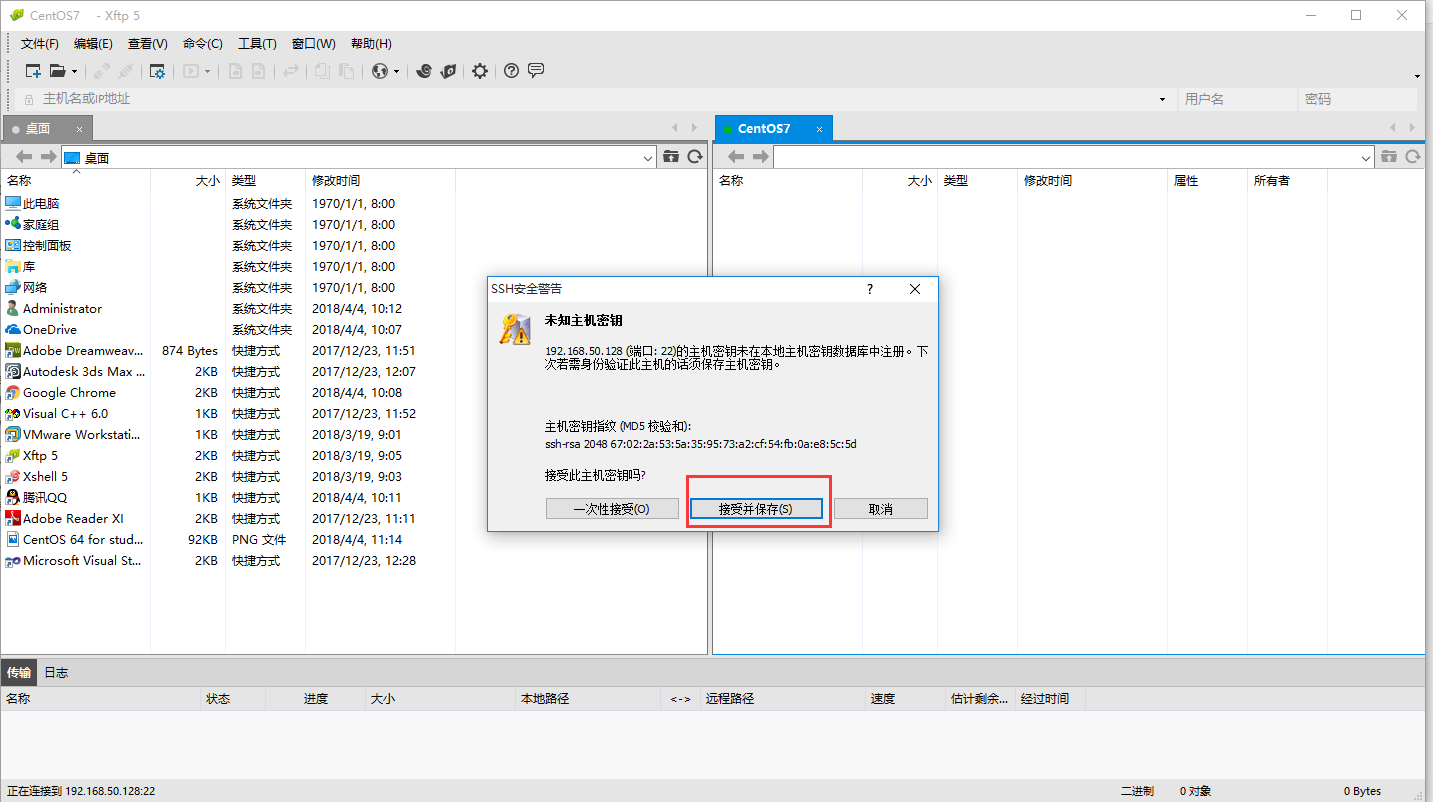Expand the remote path dropdown

(1366, 158)
